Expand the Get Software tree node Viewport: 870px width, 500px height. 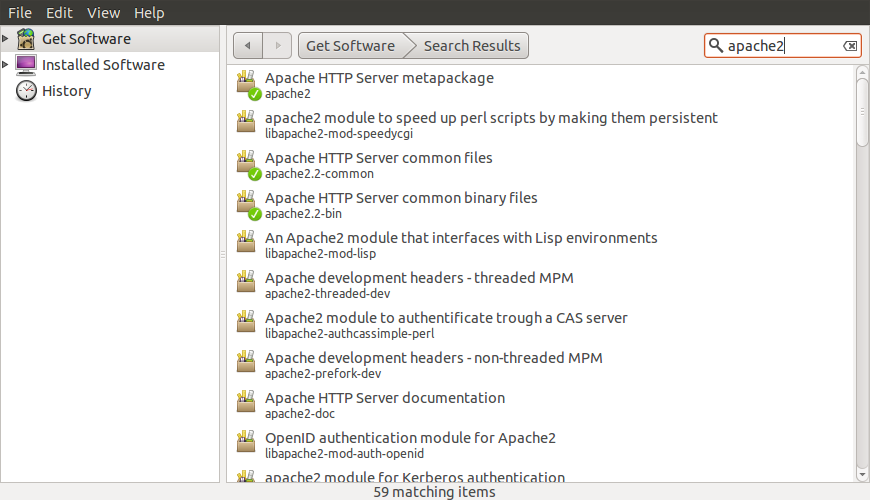coord(6,39)
